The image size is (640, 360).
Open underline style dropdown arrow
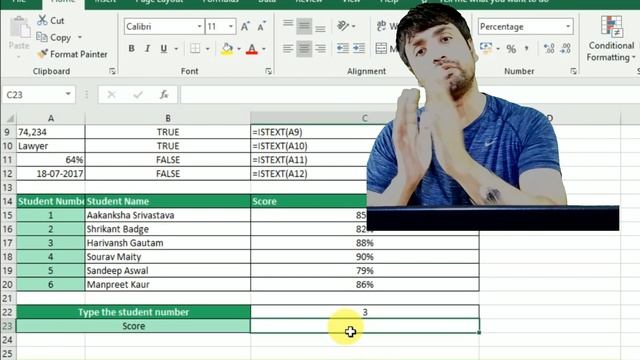pos(176,49)
